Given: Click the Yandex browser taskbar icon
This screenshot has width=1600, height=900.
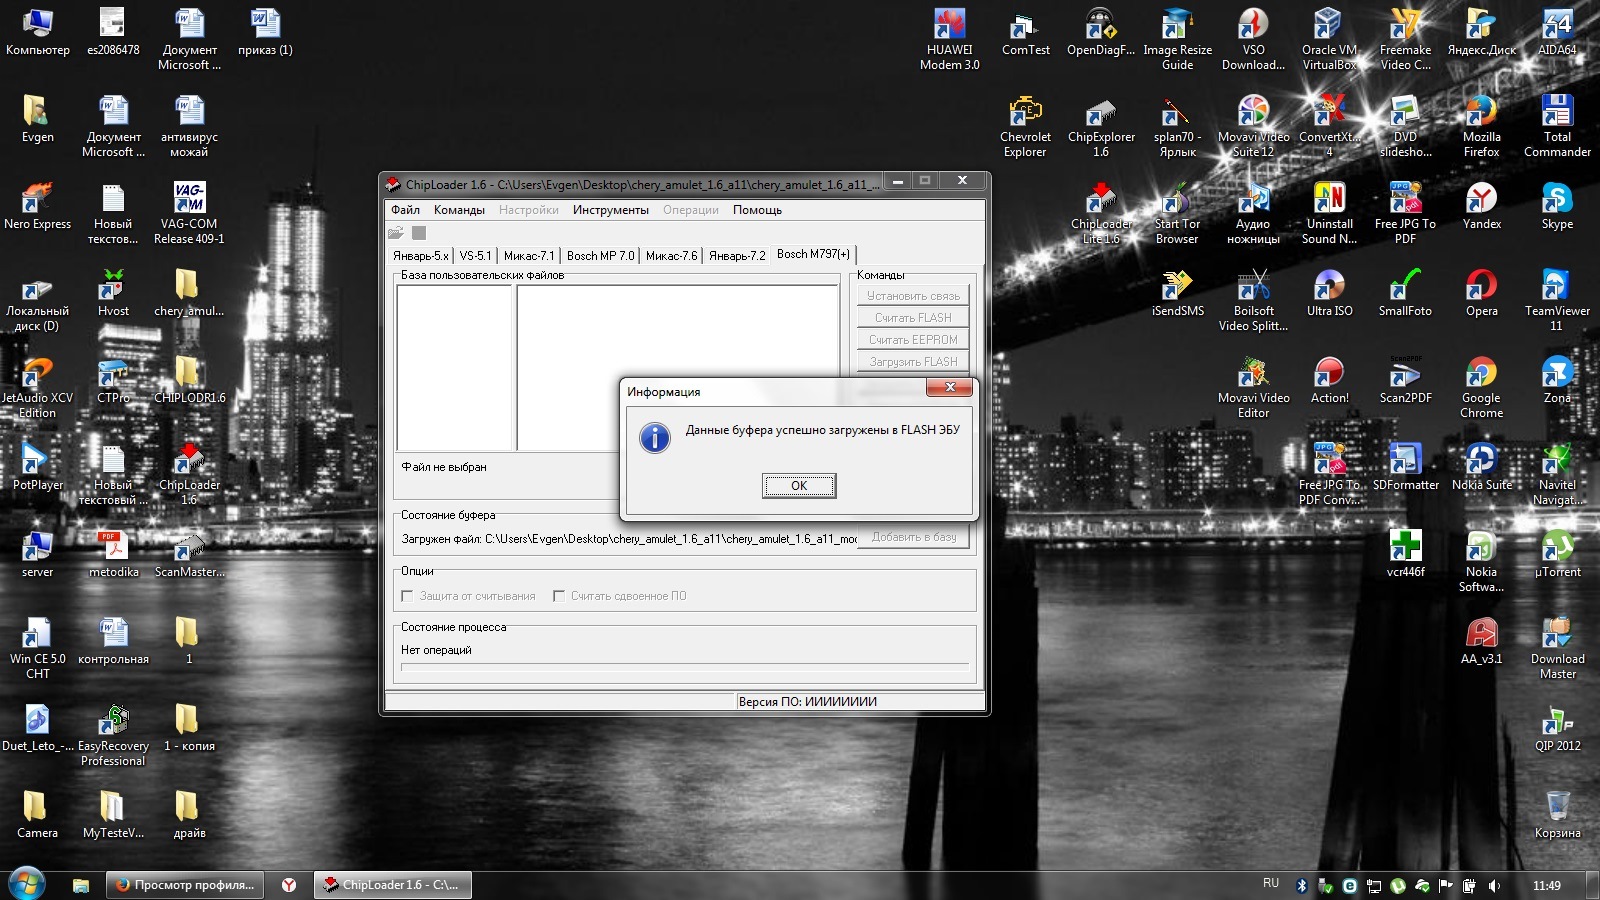Looking at the screenshot, I should tap(289, 885).
